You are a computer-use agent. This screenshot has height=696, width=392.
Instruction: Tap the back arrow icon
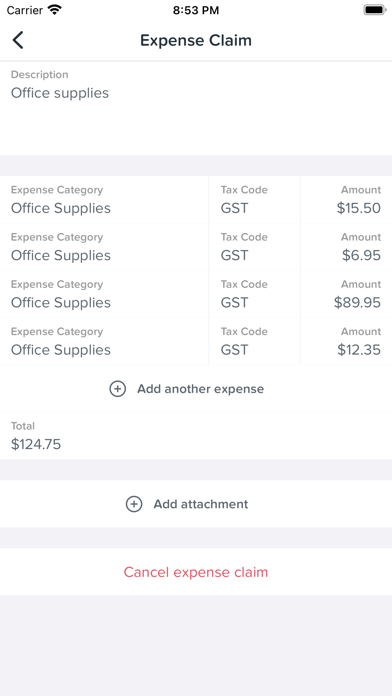(18, 40)
